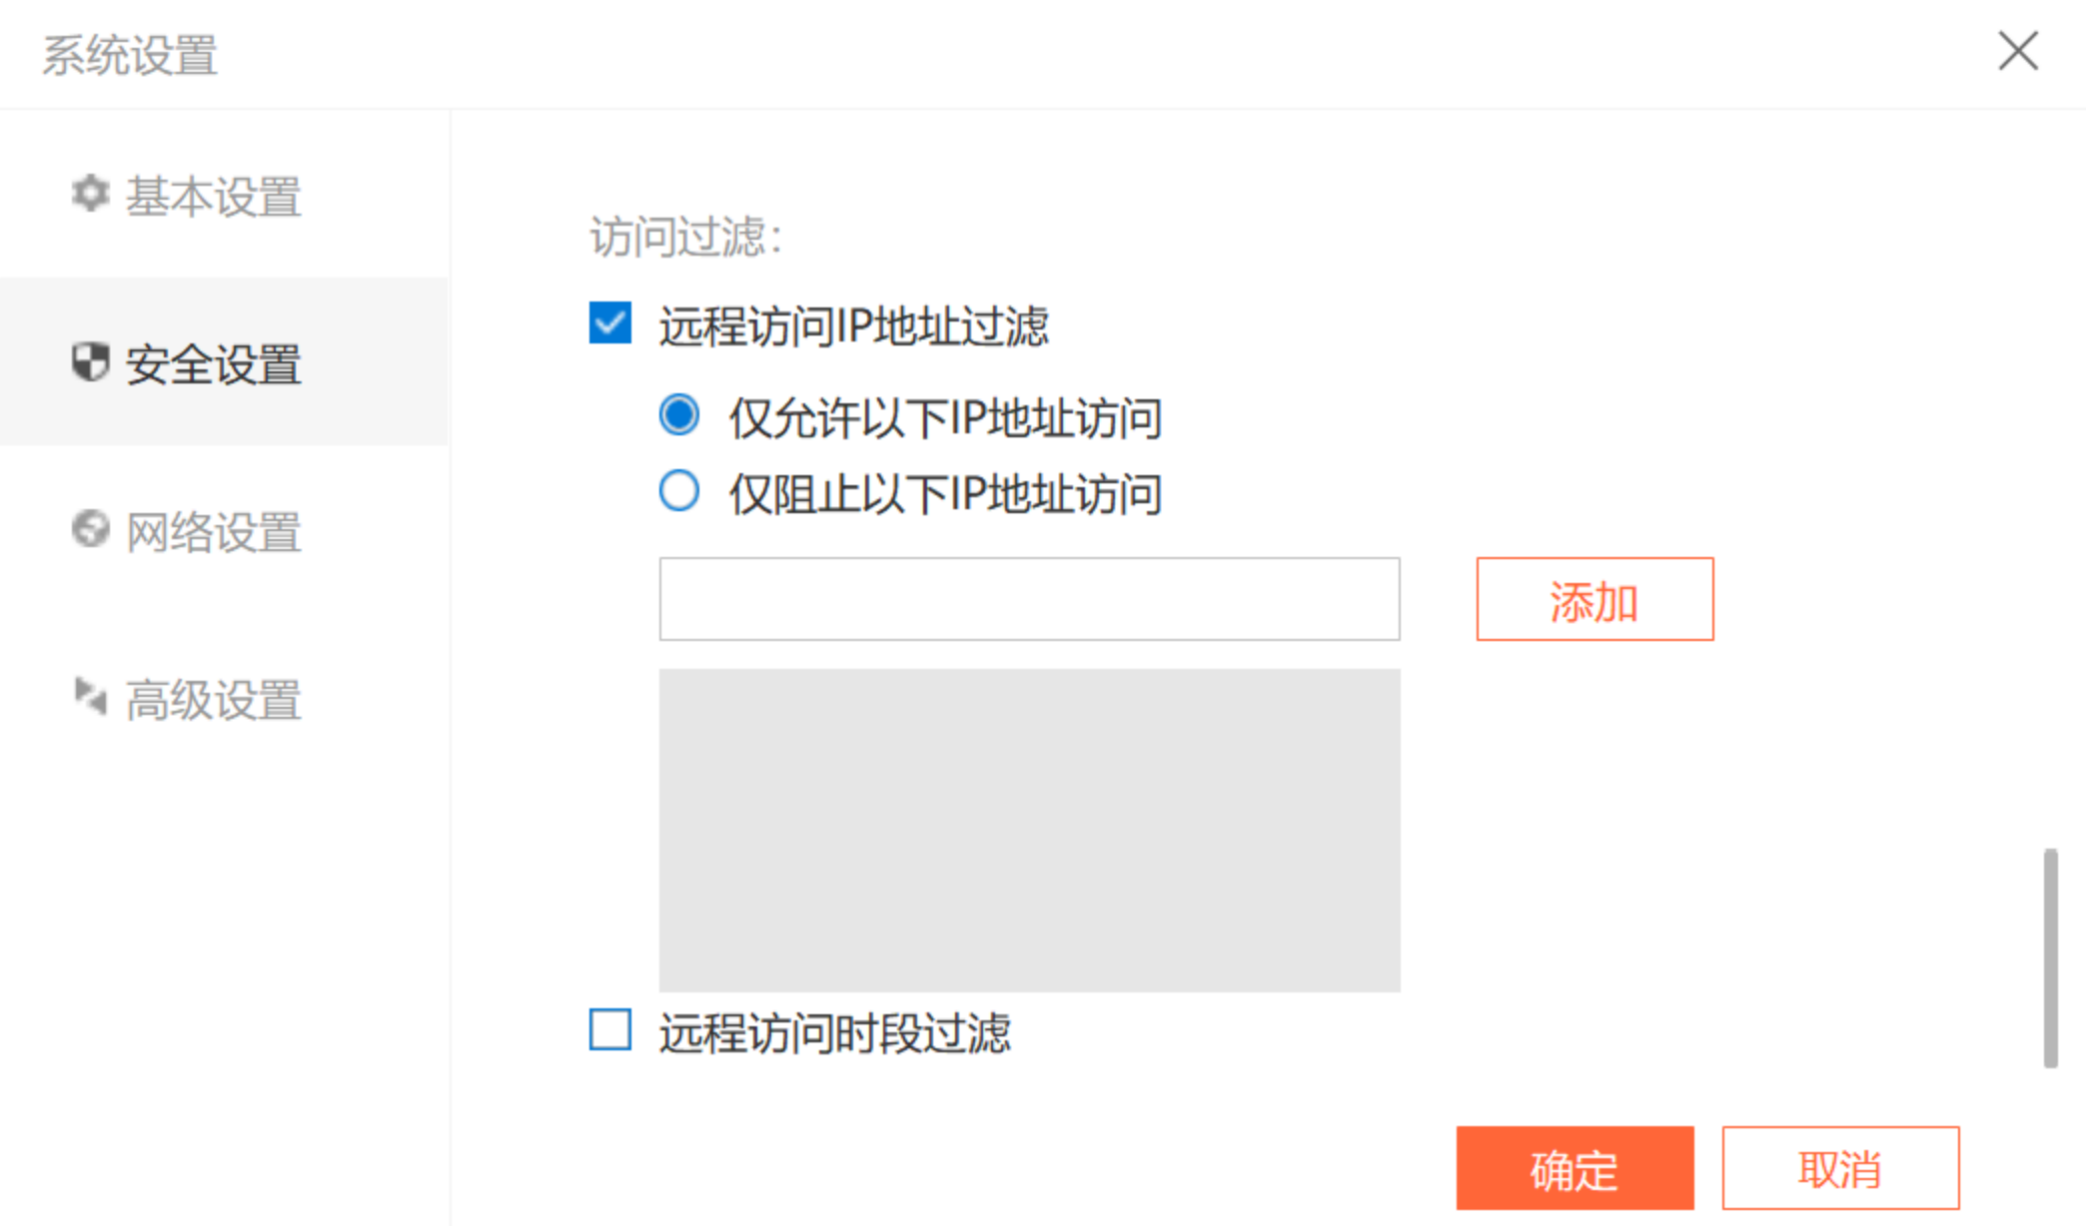Uncheck the 远程访问IP地址过滤 checkbox
Screen dimensions: 2088x1228
pos(610,324)
